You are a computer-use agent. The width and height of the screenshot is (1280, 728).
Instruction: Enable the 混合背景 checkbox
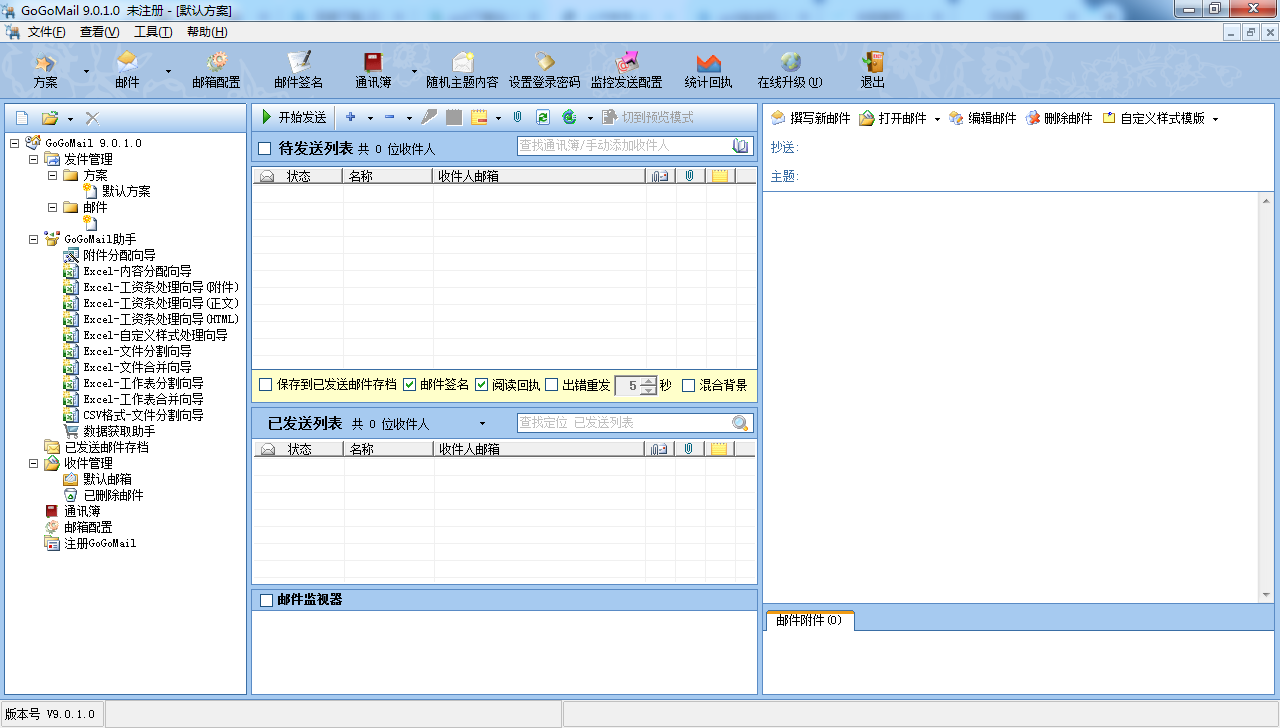pyautogui.click(x=688, y=385)
